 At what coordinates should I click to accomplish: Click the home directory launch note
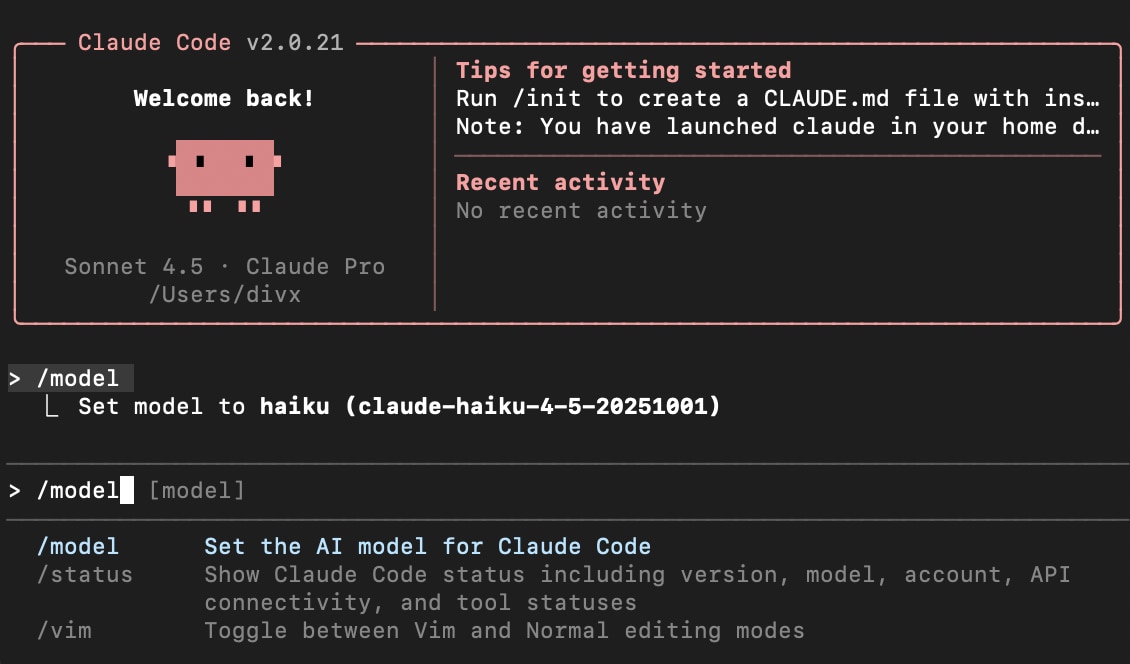pos(777,127)
